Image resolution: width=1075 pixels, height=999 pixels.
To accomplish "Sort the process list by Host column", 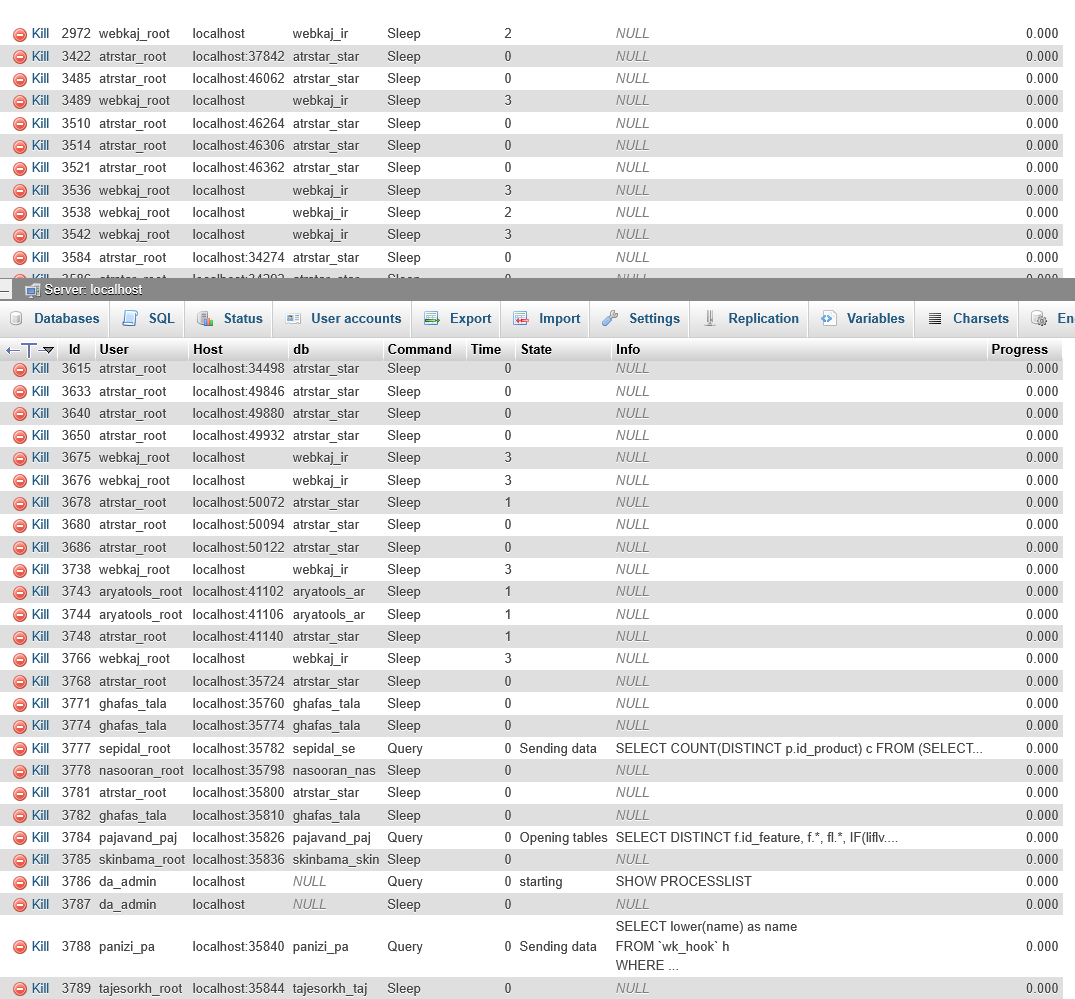I will tap(208, 349).
